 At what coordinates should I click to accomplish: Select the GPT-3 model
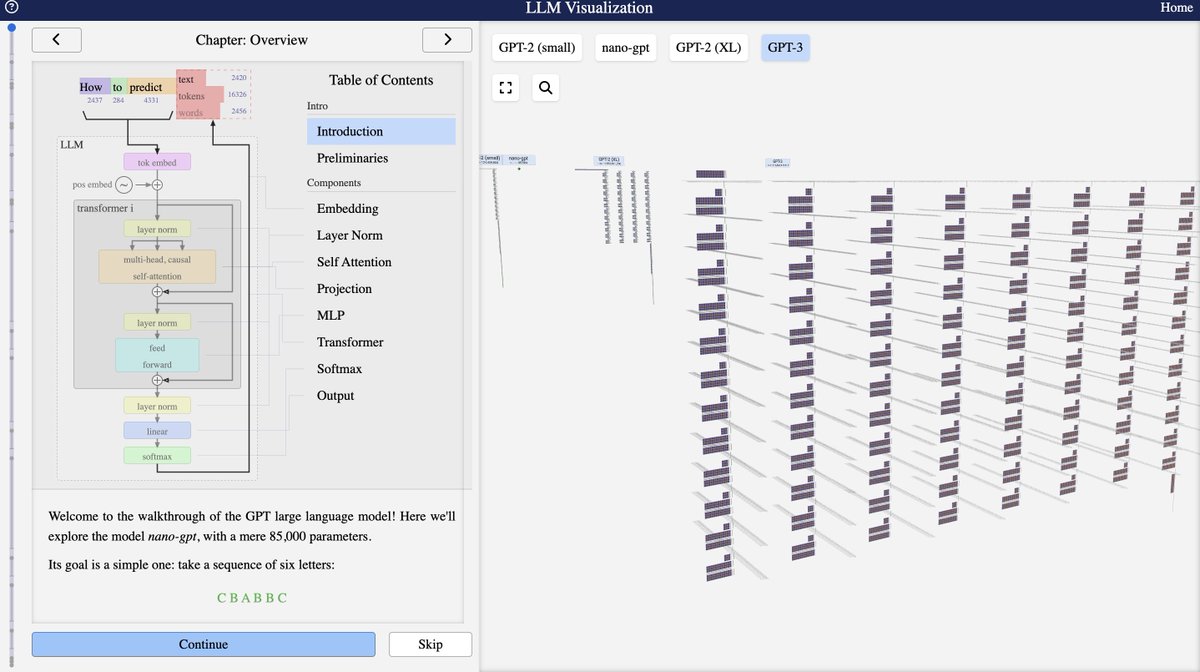pos(785,47)
